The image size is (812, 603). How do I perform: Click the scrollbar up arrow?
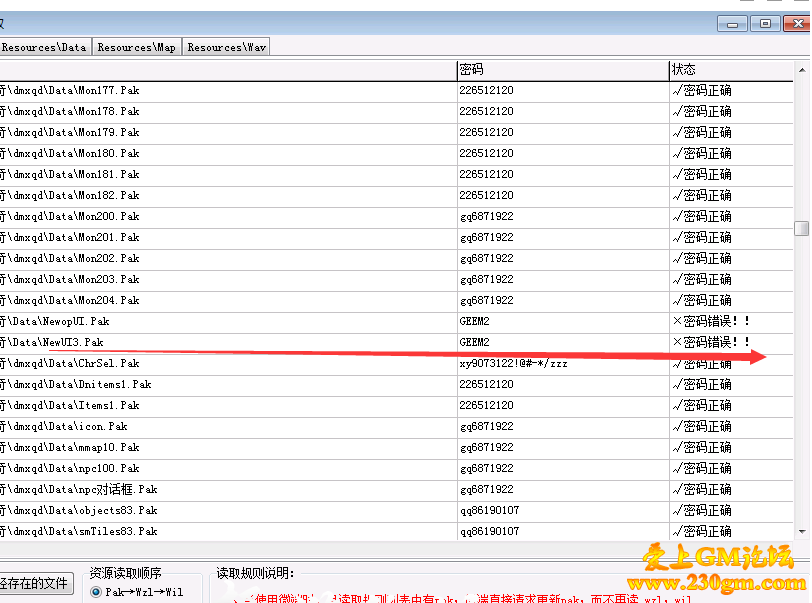pyautogui.click(x=802, y=69)
